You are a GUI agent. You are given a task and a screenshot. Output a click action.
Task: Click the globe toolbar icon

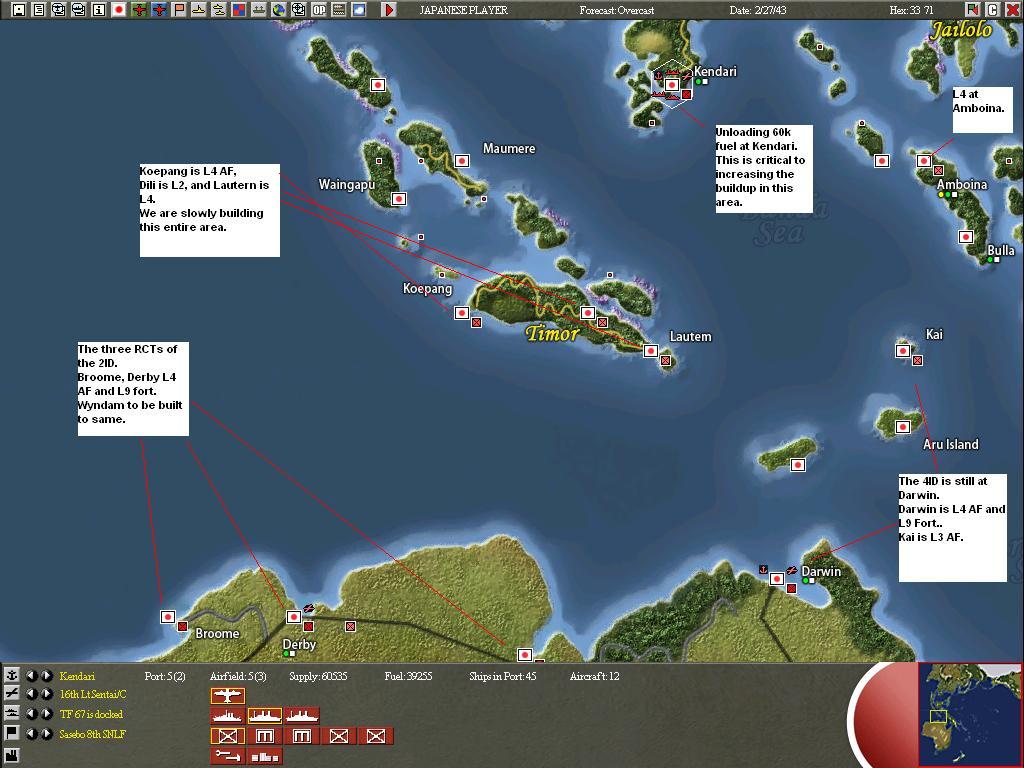279,9
